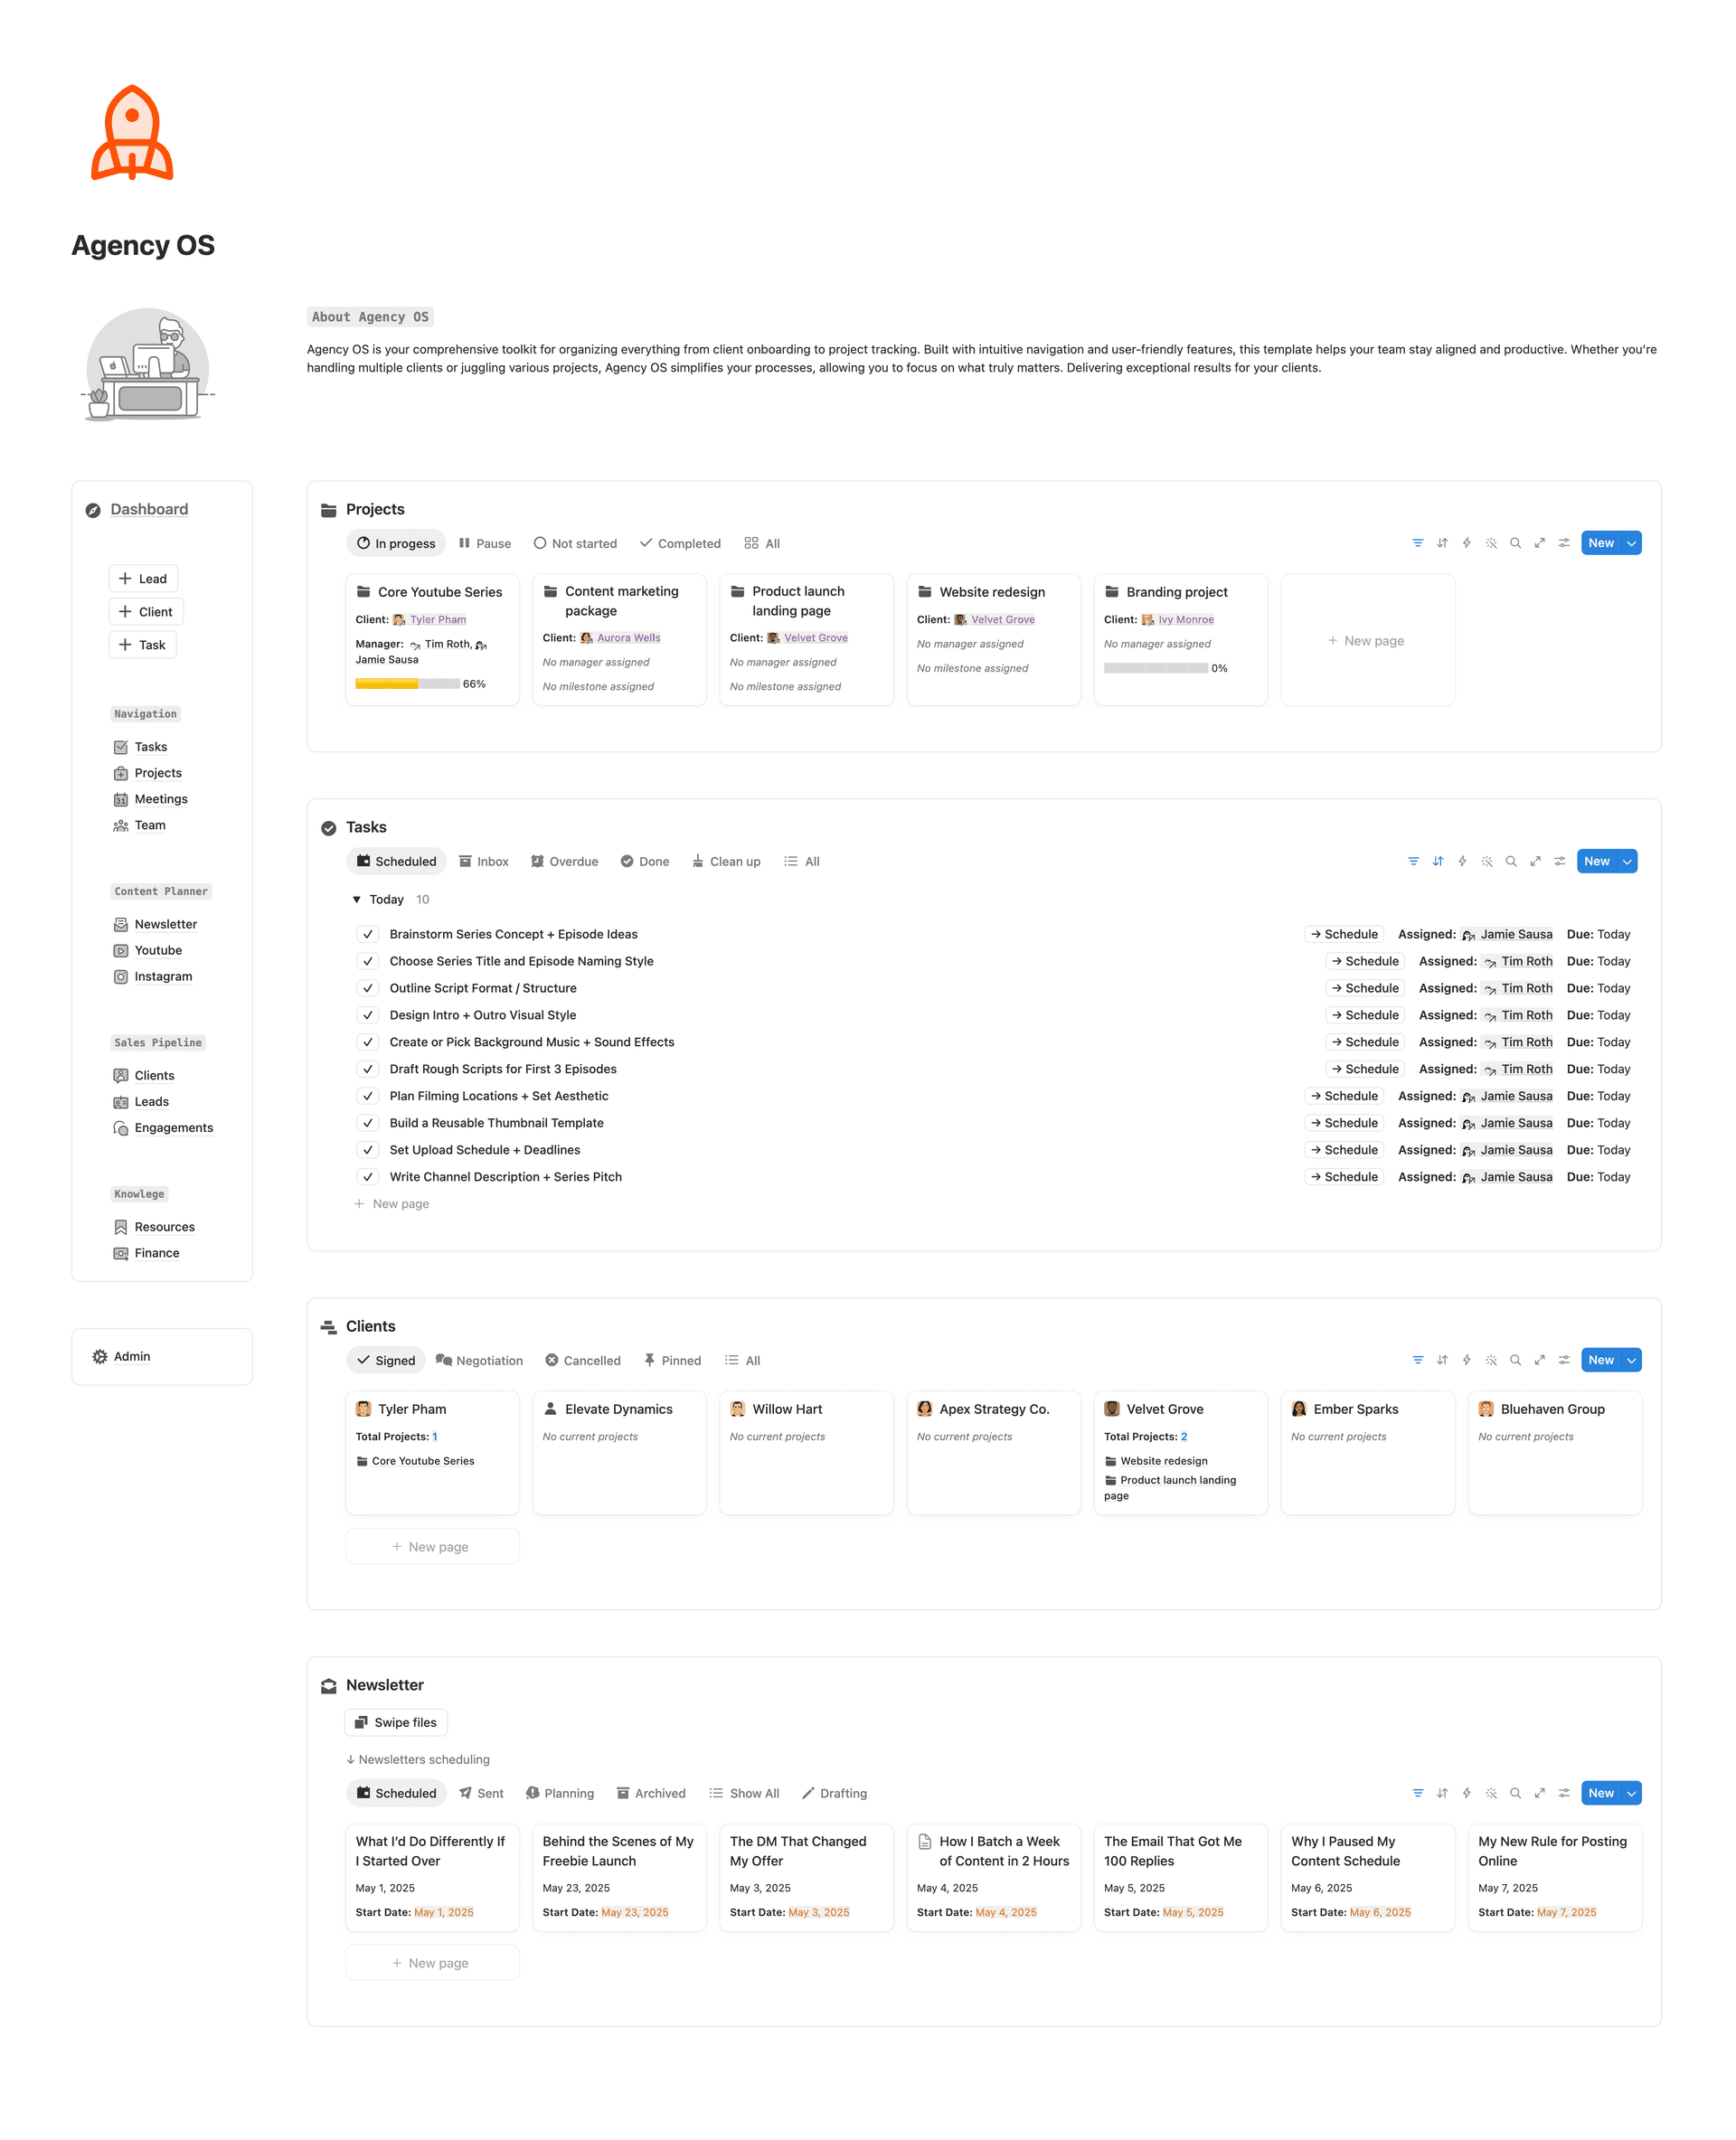This screenshot has height=2140, width=1736.
Task: Click the Admin gear icon
Action: tap(100, 1356)
